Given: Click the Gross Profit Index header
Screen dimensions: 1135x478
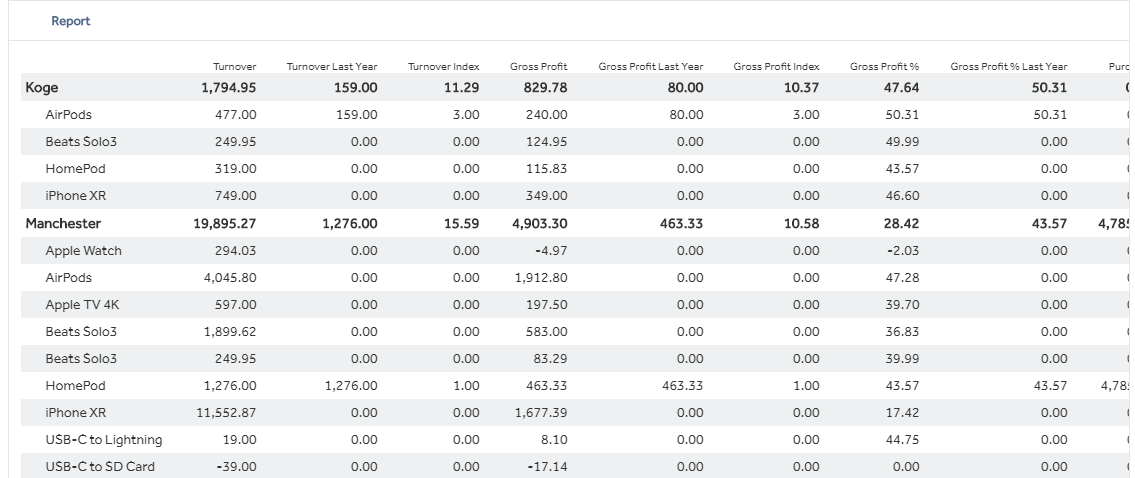Looking at the screenshot, I should [776, 66].
